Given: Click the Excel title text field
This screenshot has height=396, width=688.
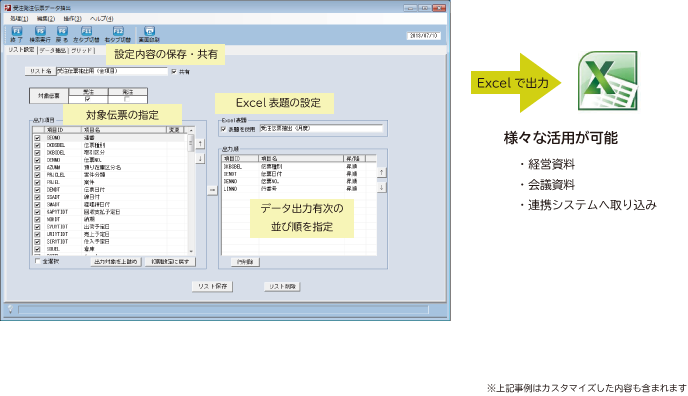Looking at the screenshot, I should [321, 128].
